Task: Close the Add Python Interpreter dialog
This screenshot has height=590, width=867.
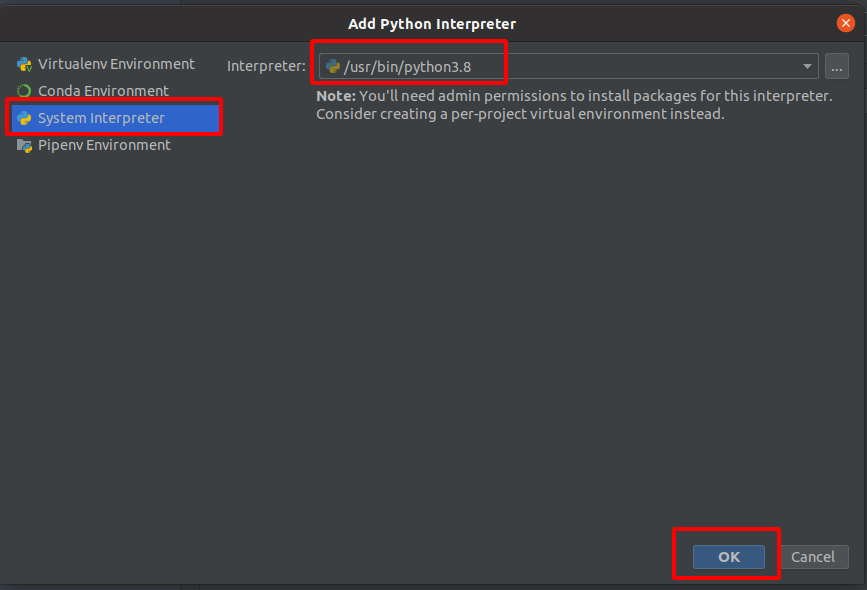Action: pos(846,23)
